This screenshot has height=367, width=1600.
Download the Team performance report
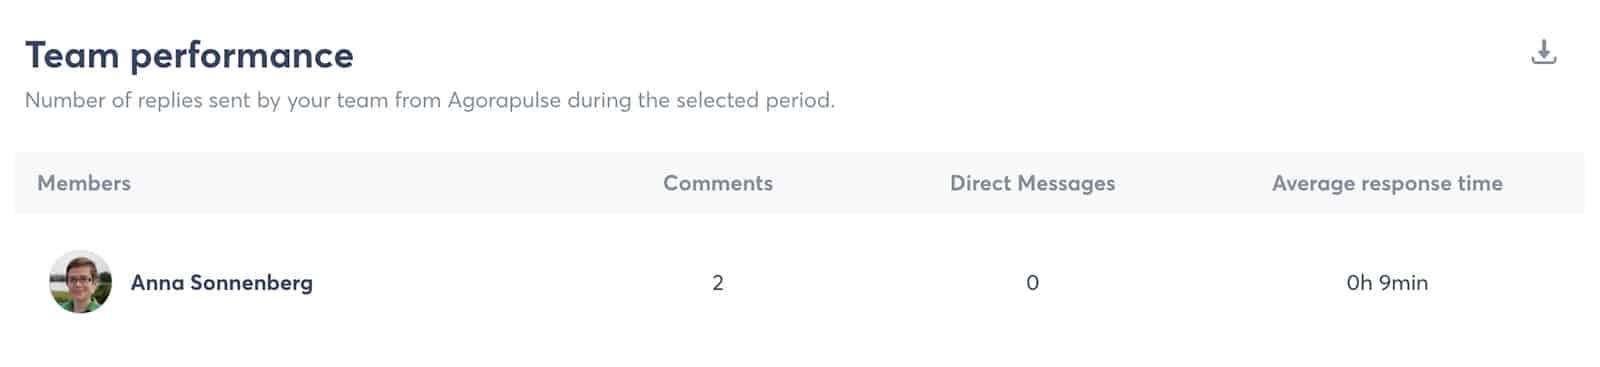point(1544,52)
